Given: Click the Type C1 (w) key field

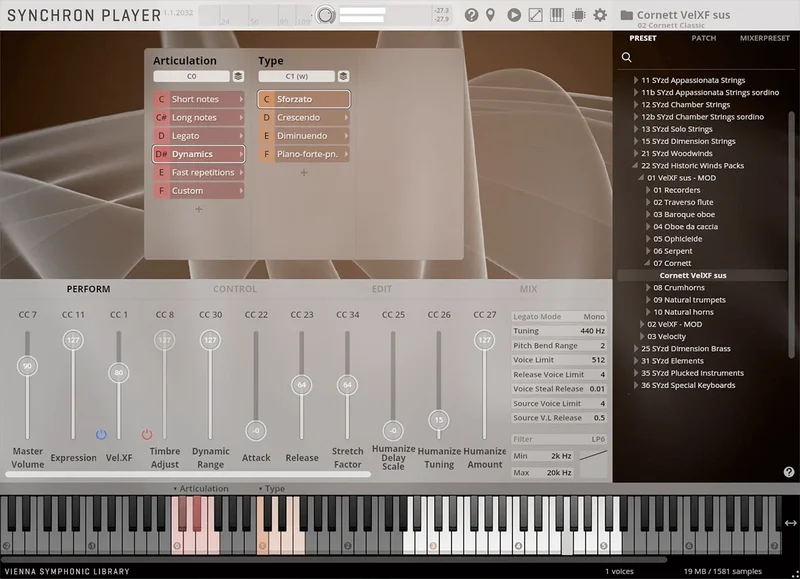Looking at the screenshot, I should [296, 76].
